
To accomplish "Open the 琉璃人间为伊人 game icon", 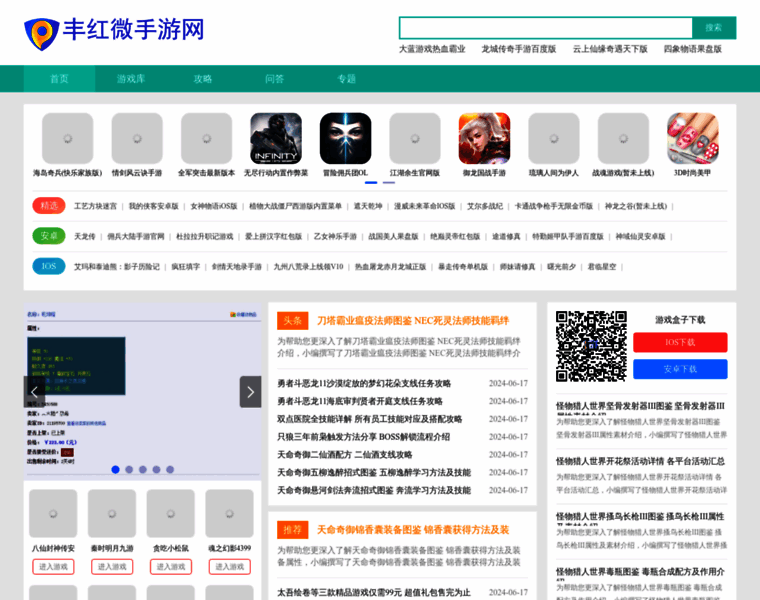I will click(554, 139).
